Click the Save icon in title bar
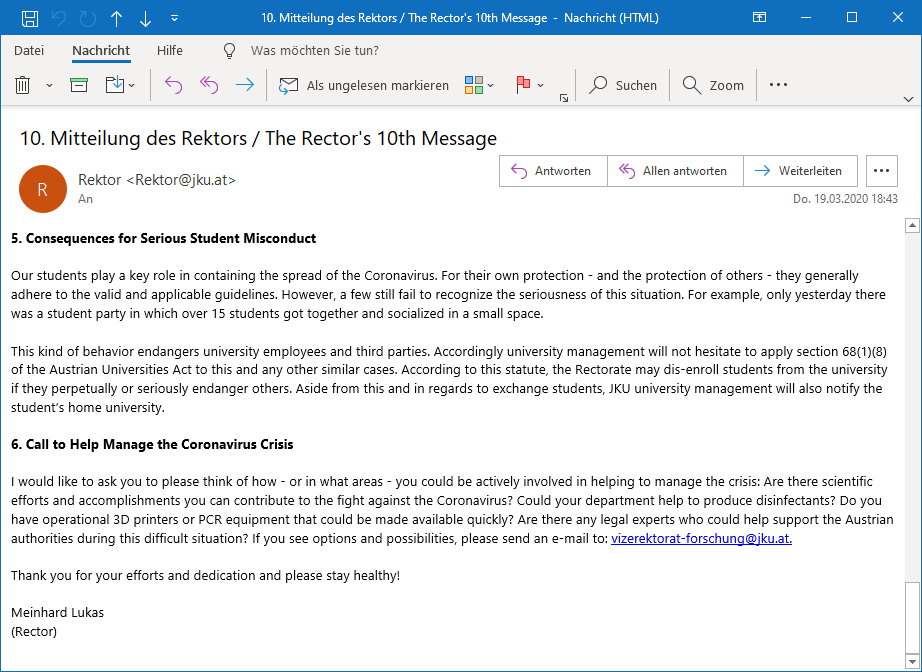 (x=30, y=18)
